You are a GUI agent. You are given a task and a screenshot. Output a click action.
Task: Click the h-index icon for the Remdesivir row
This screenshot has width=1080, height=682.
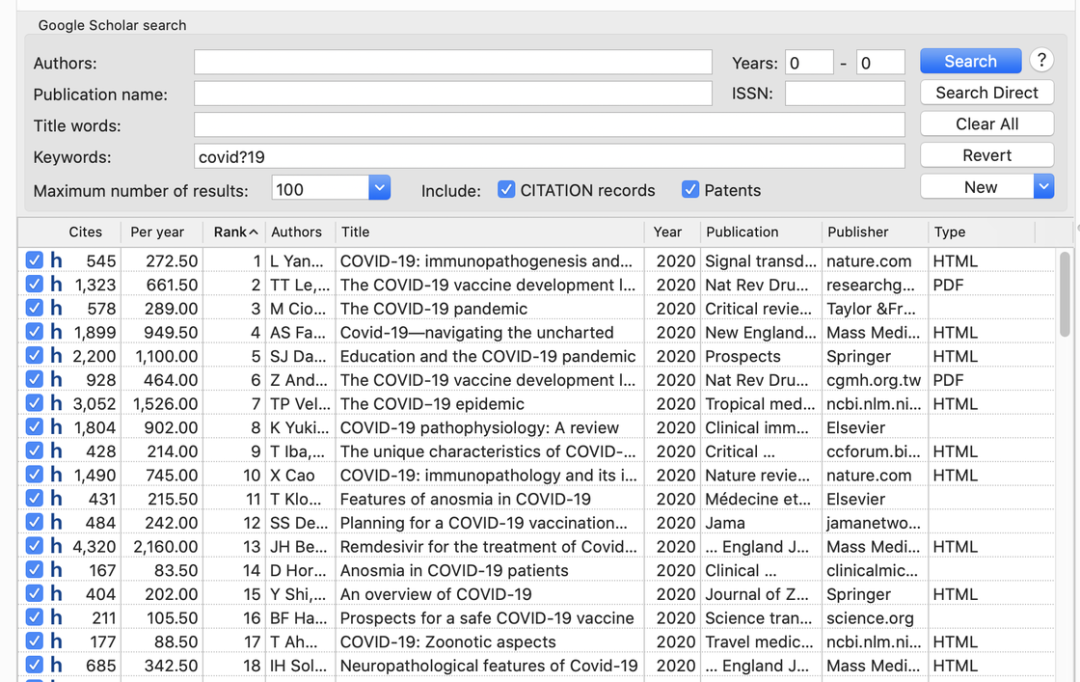point(56,546)
